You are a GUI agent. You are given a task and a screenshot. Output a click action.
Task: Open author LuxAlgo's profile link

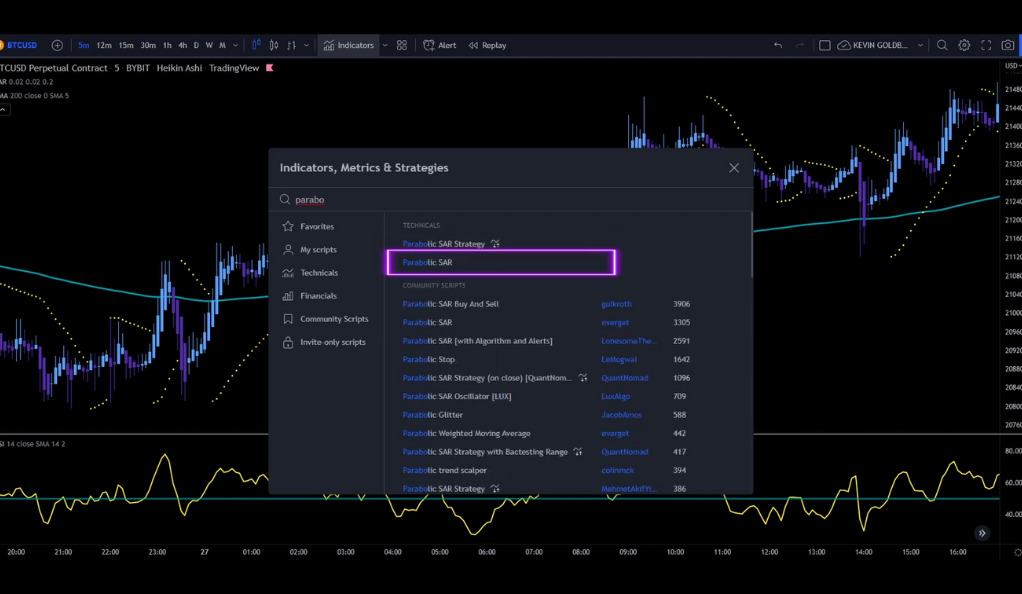[x=615, y=396]
